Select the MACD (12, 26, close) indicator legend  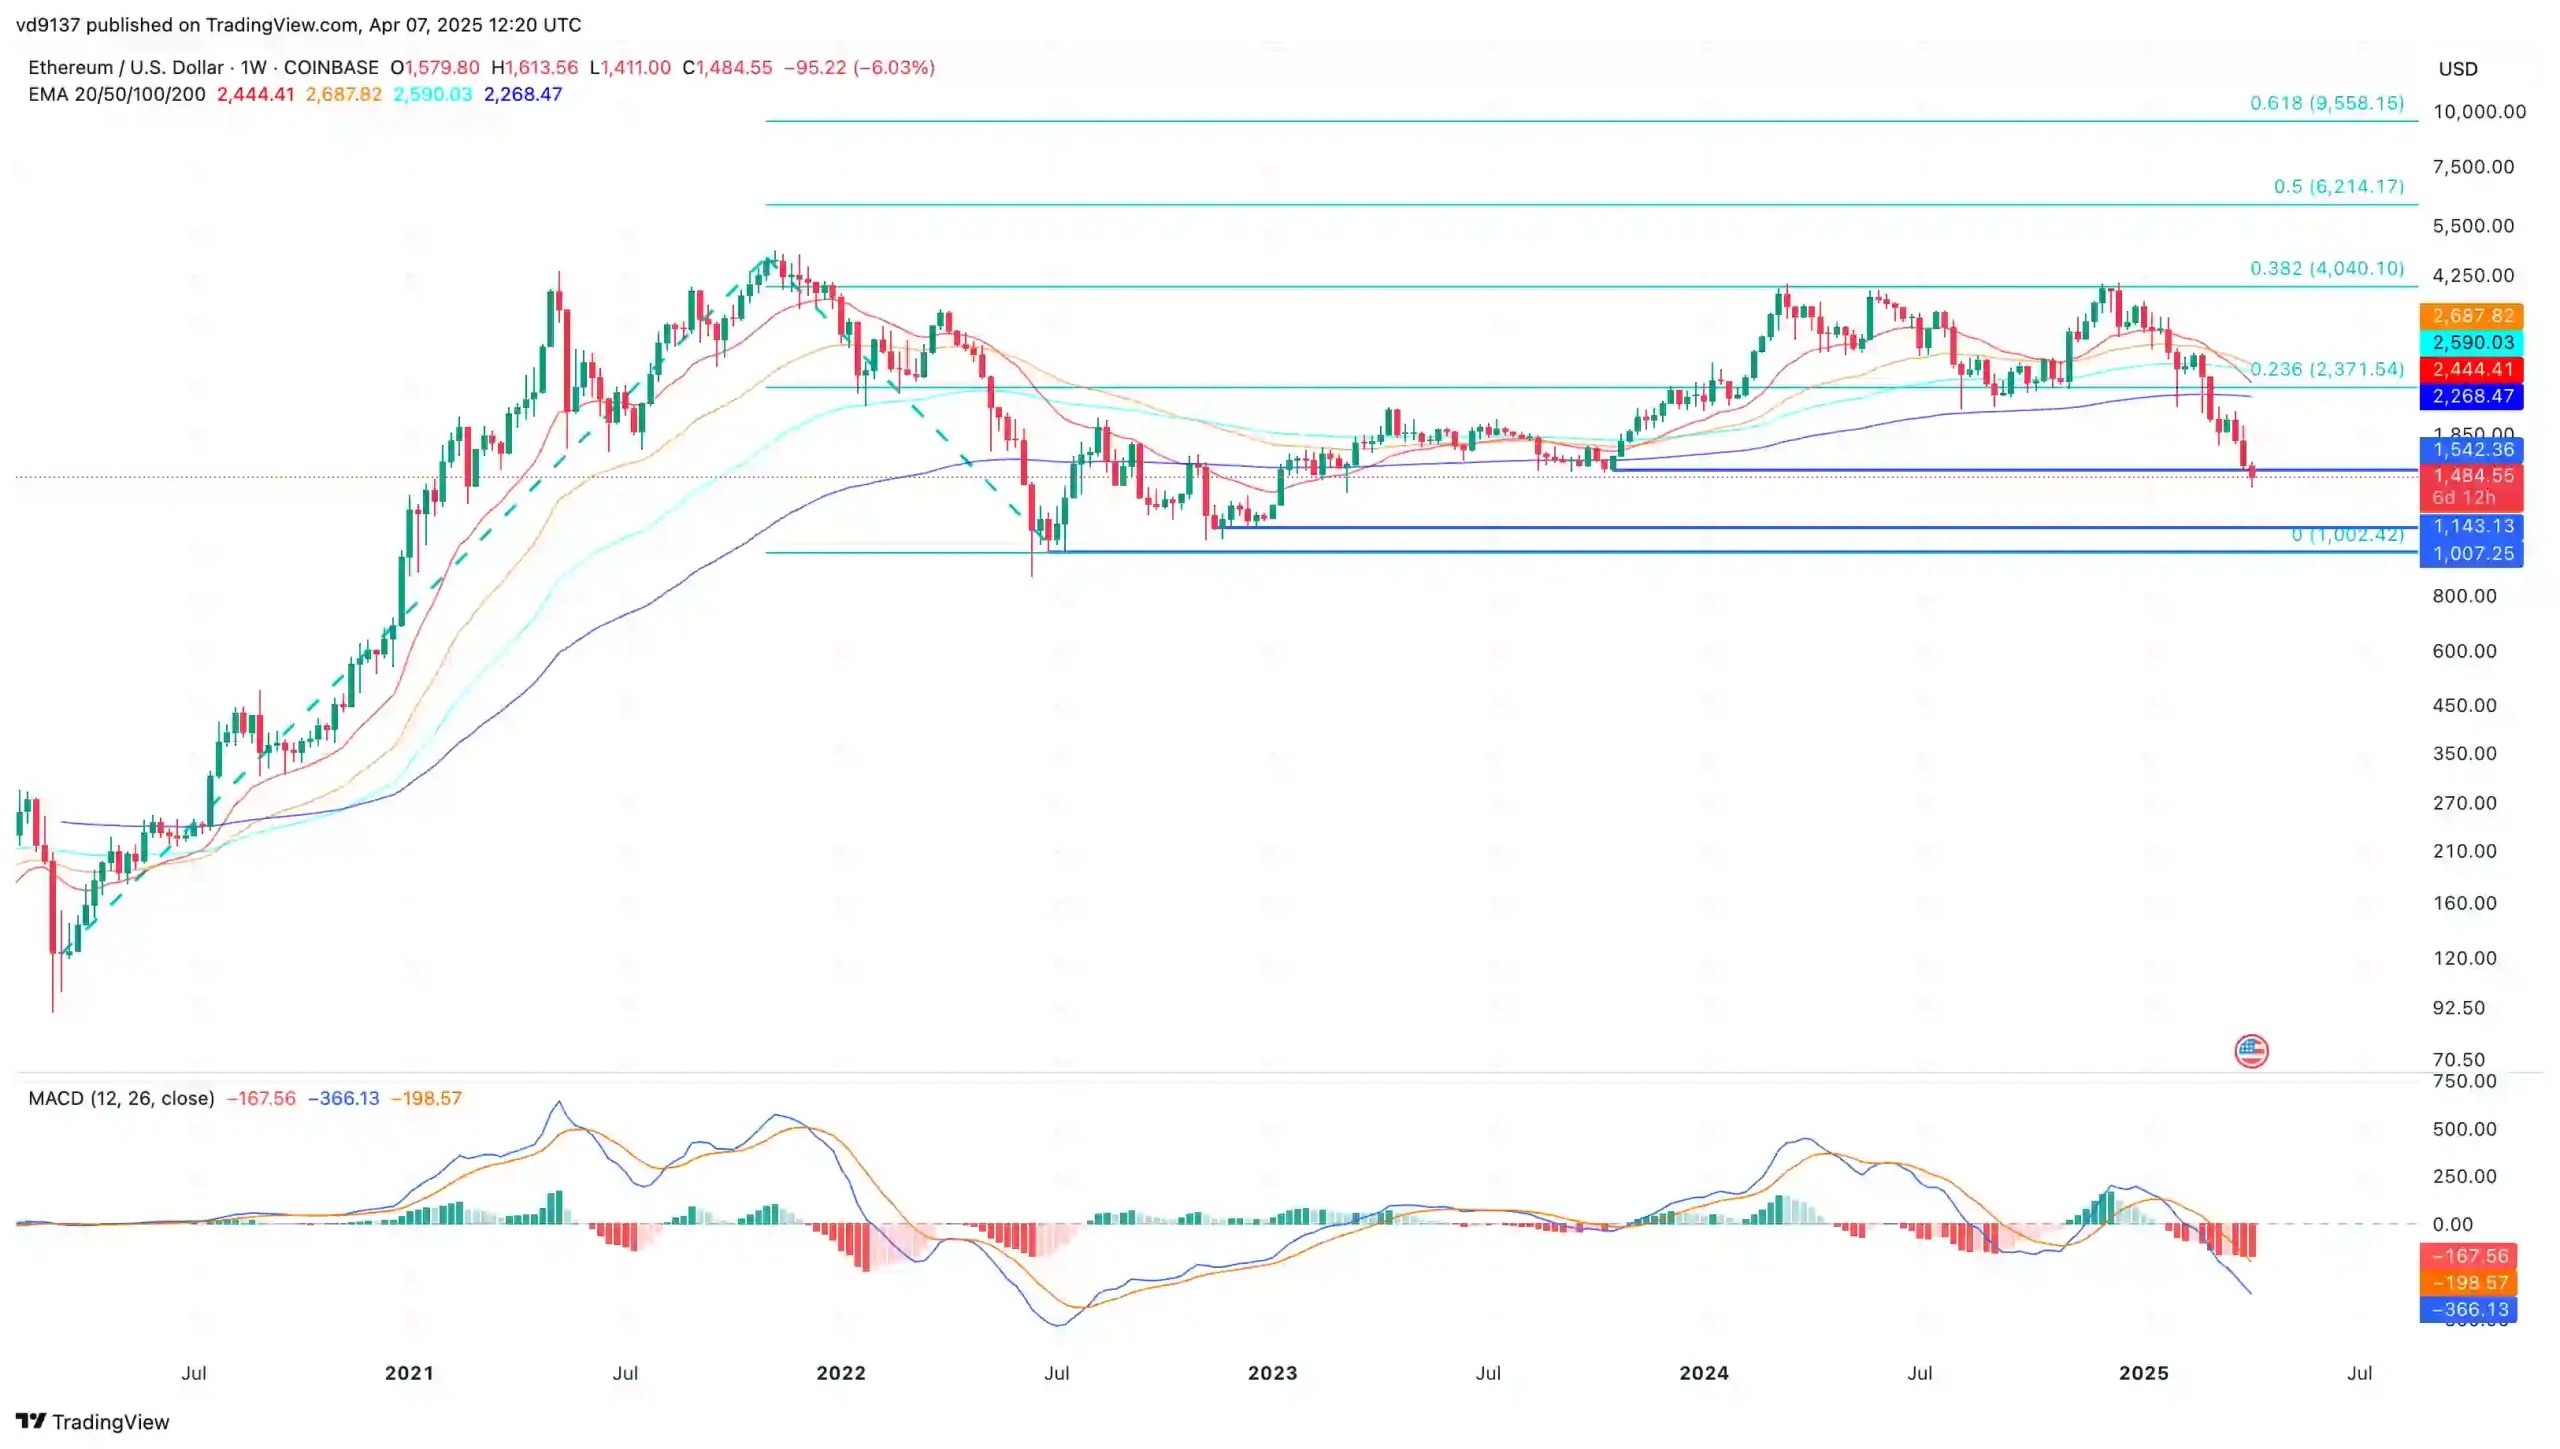120,1097
